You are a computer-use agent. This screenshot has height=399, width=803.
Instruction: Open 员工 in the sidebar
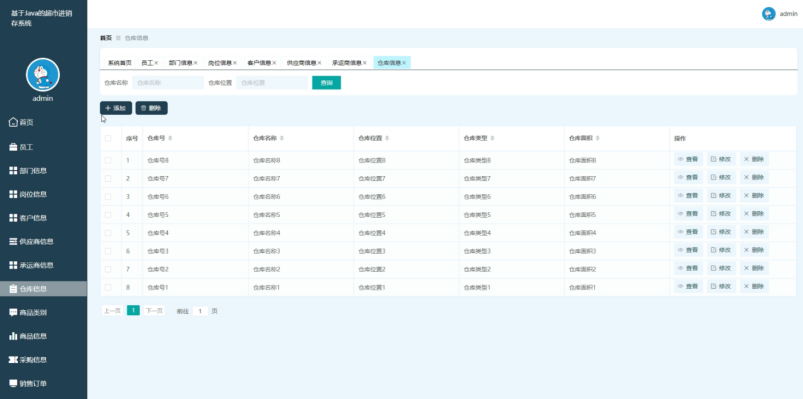click(x=21, y=147)
